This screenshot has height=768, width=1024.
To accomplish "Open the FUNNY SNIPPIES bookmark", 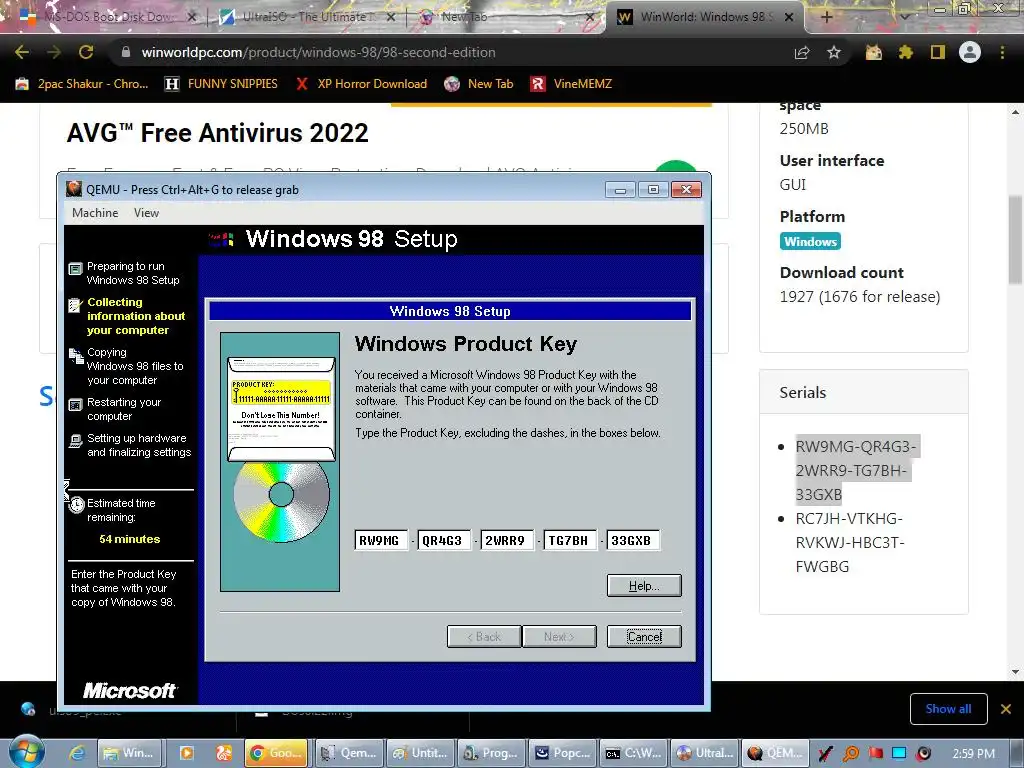I will [221, 84].
